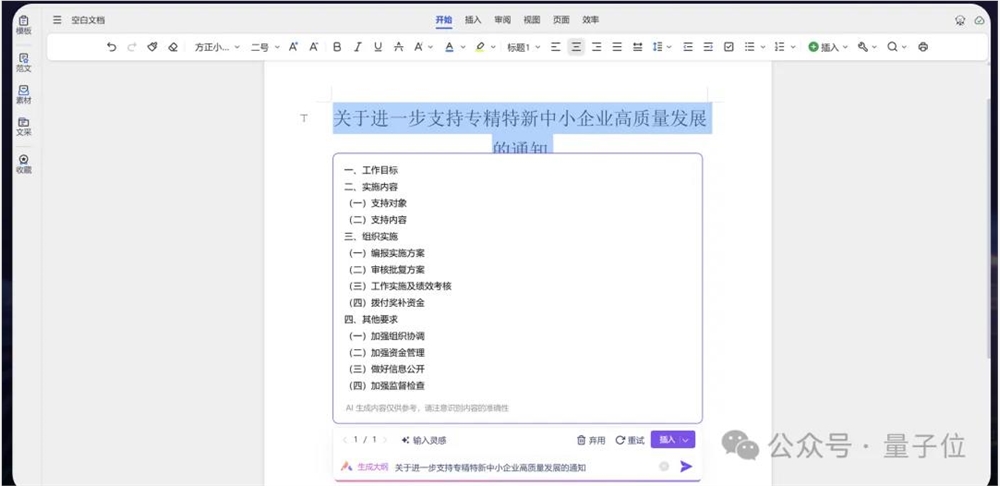Switch to the 页面 tab
Viewport: 1000px width, 486px height.
pos(561,20)
